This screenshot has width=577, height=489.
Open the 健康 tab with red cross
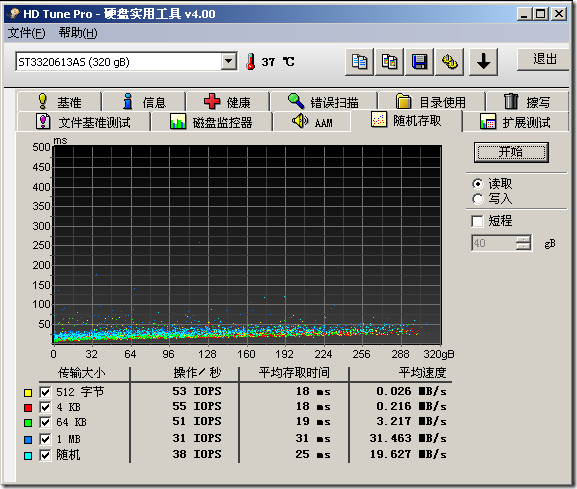tap(227, 102)
